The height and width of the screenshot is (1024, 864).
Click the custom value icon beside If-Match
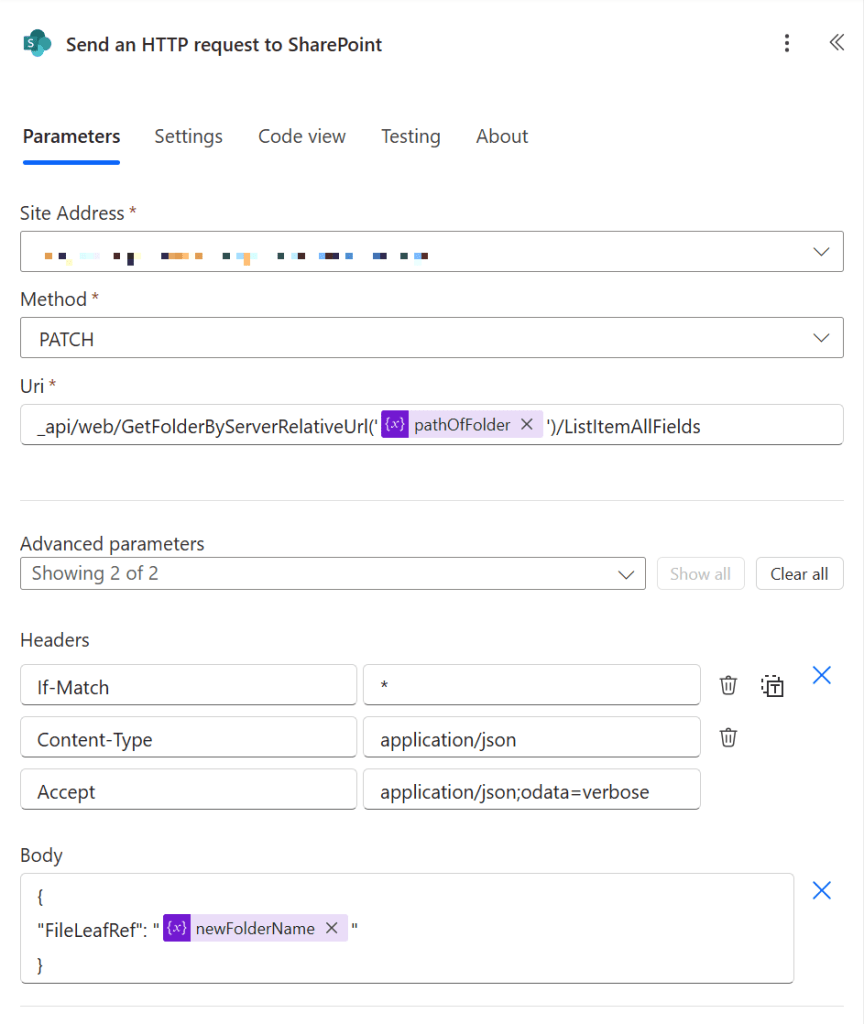pyautogui.click(x=771, y=685)
